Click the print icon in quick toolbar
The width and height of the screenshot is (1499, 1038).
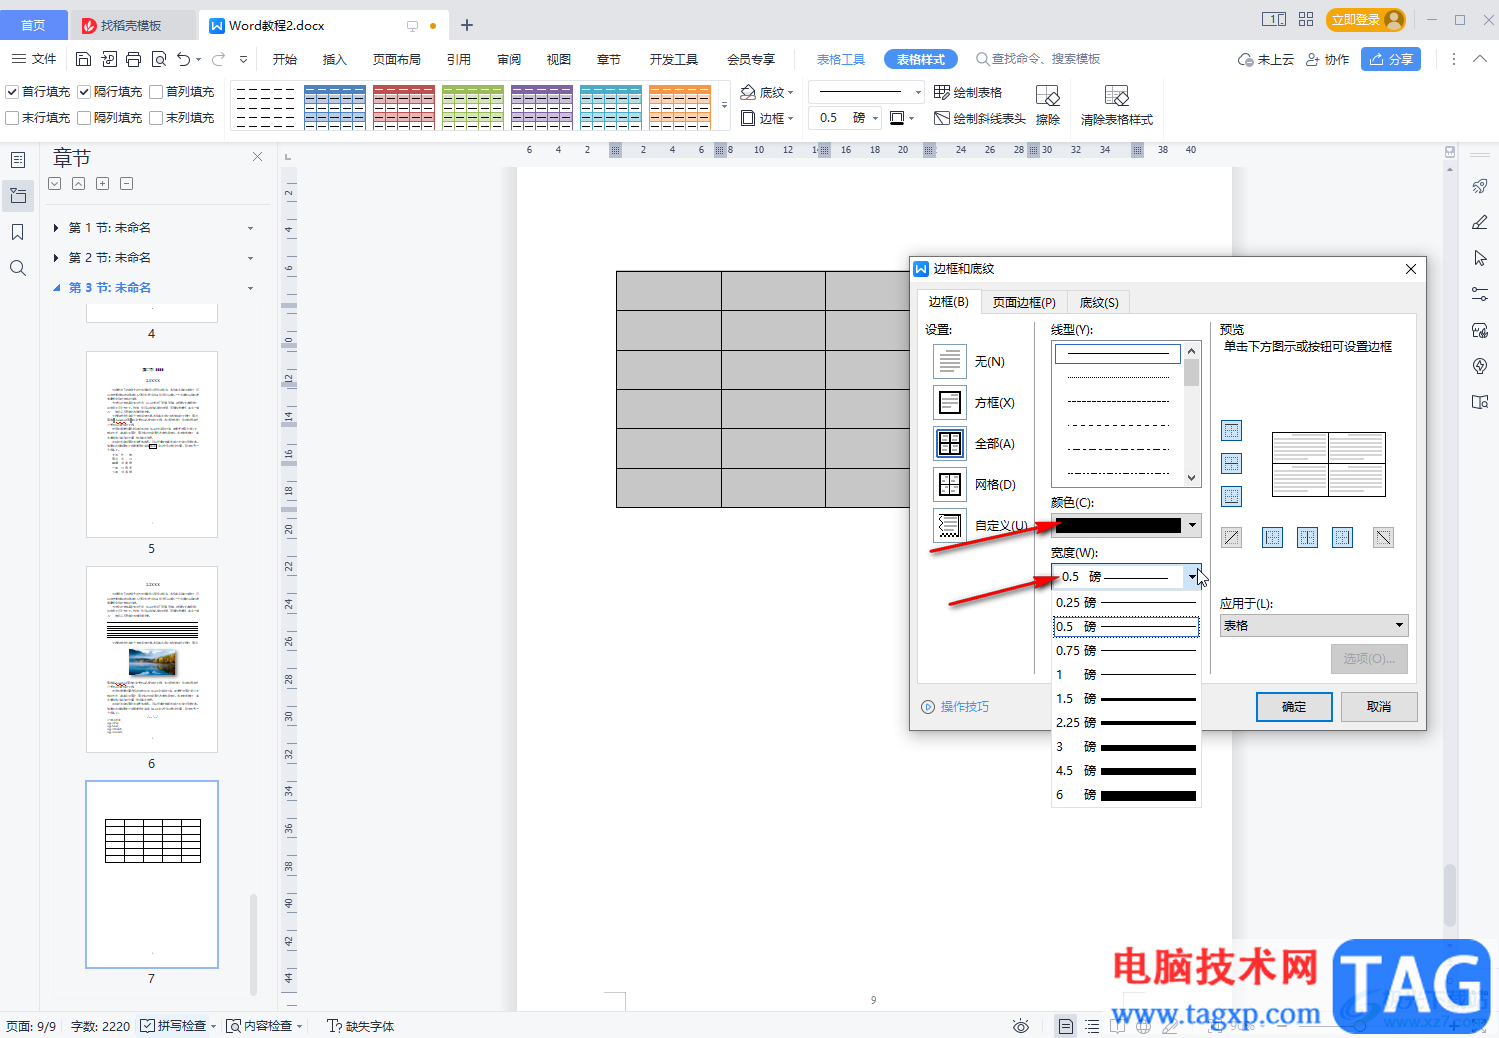pos(133,59)
